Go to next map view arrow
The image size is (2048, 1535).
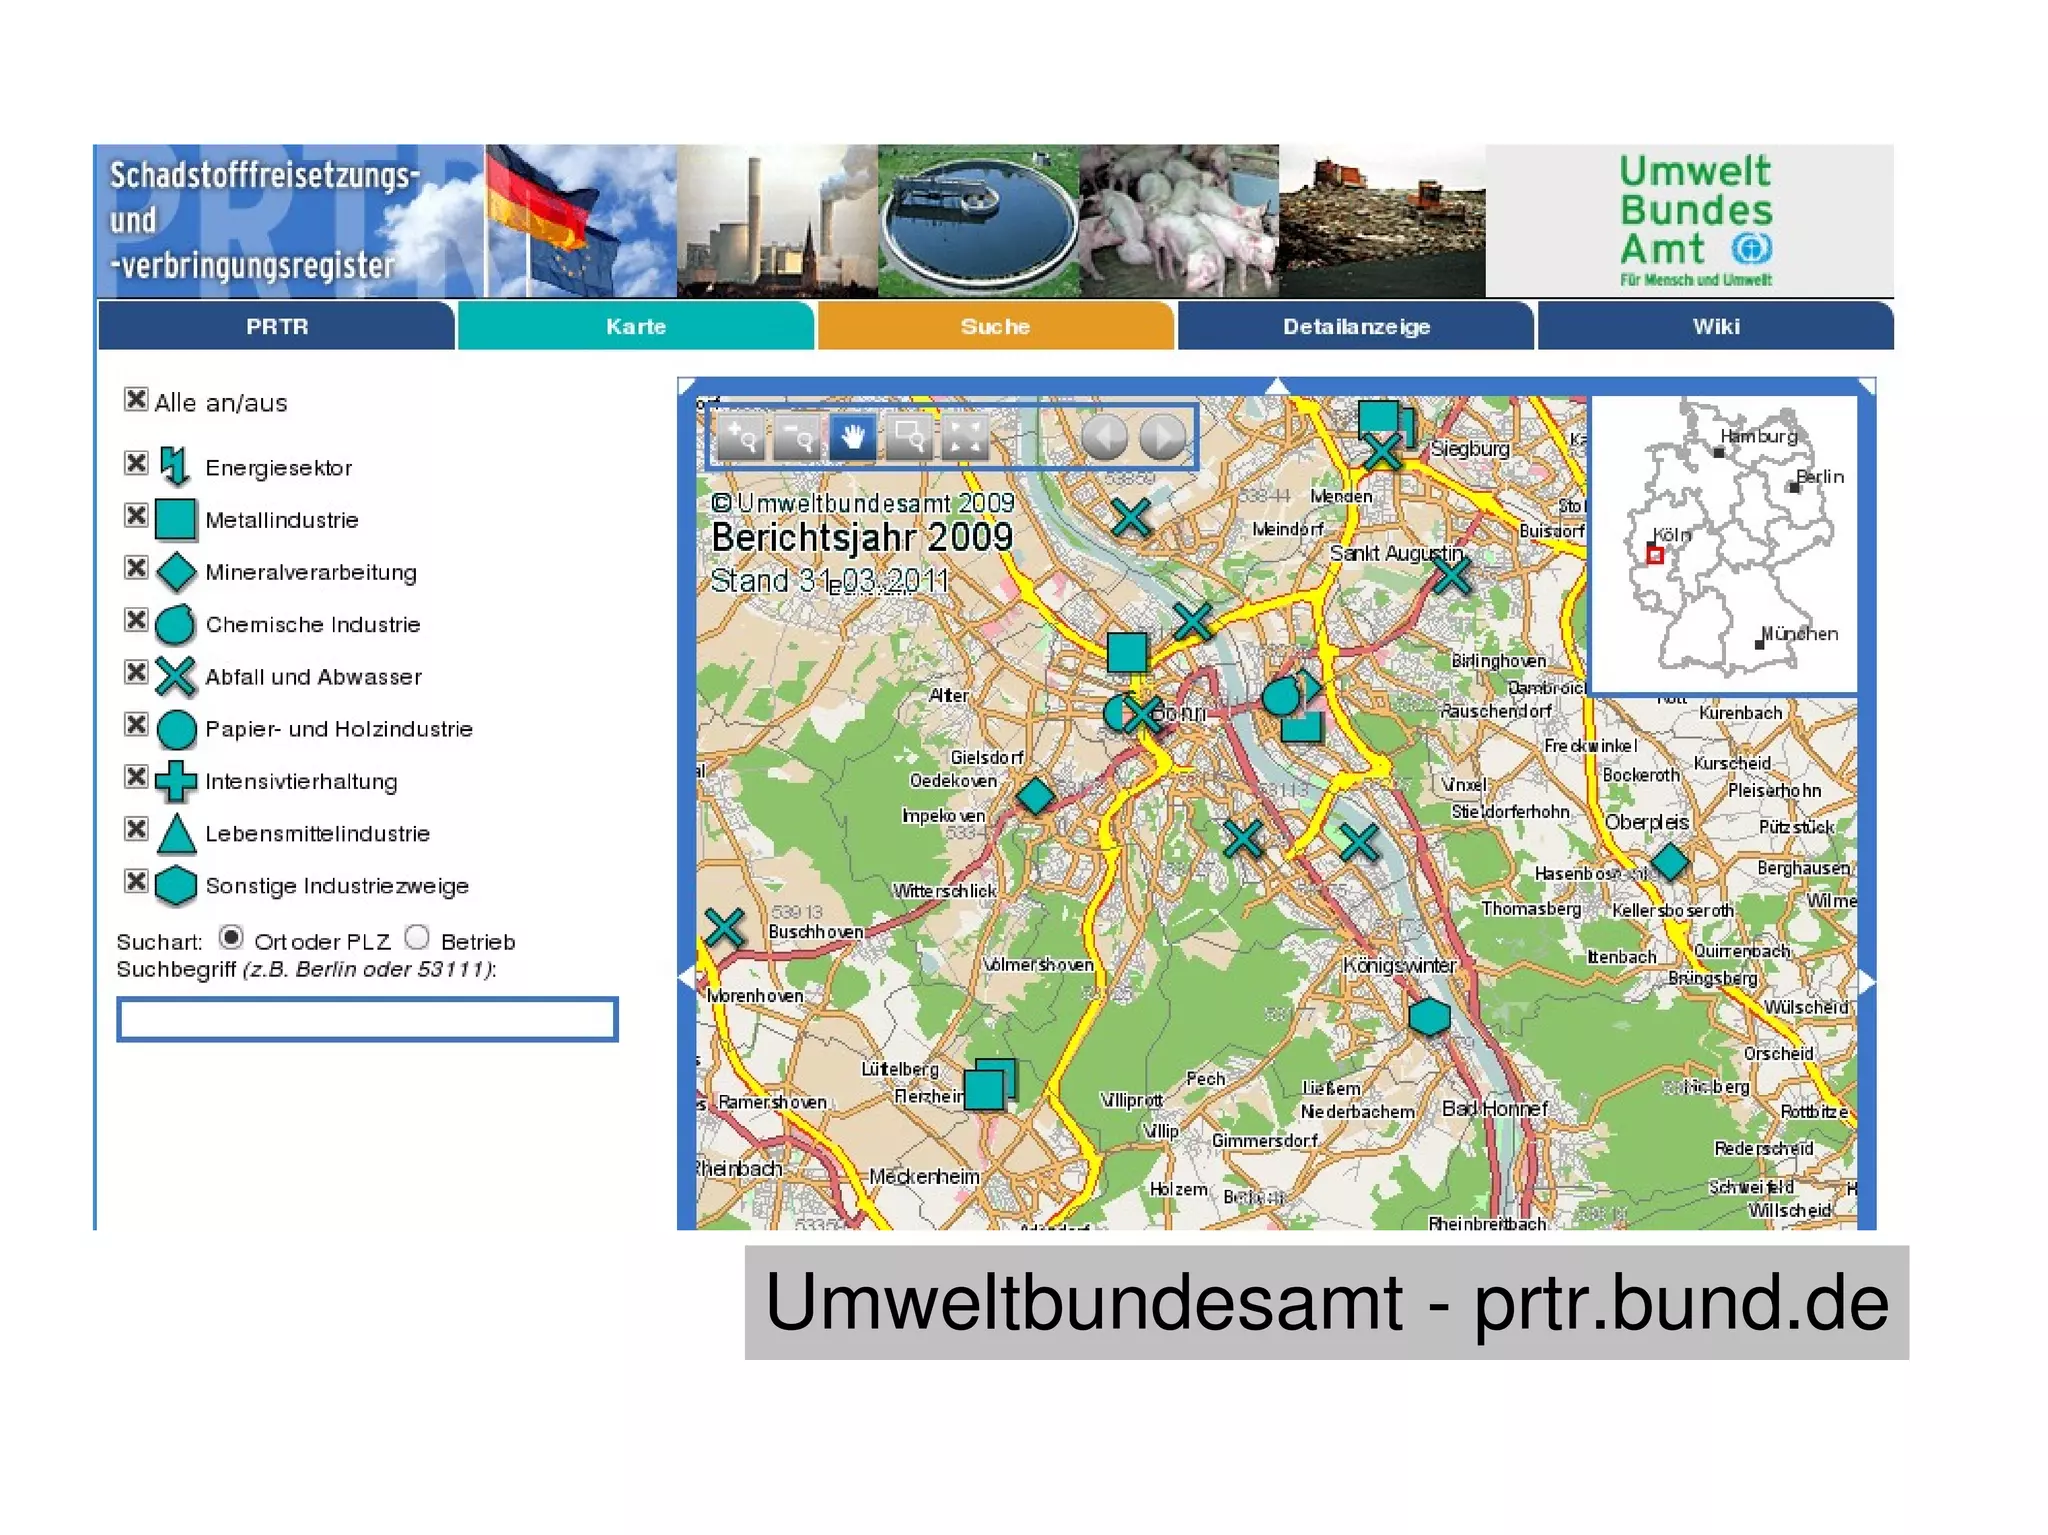[1162, 437]
